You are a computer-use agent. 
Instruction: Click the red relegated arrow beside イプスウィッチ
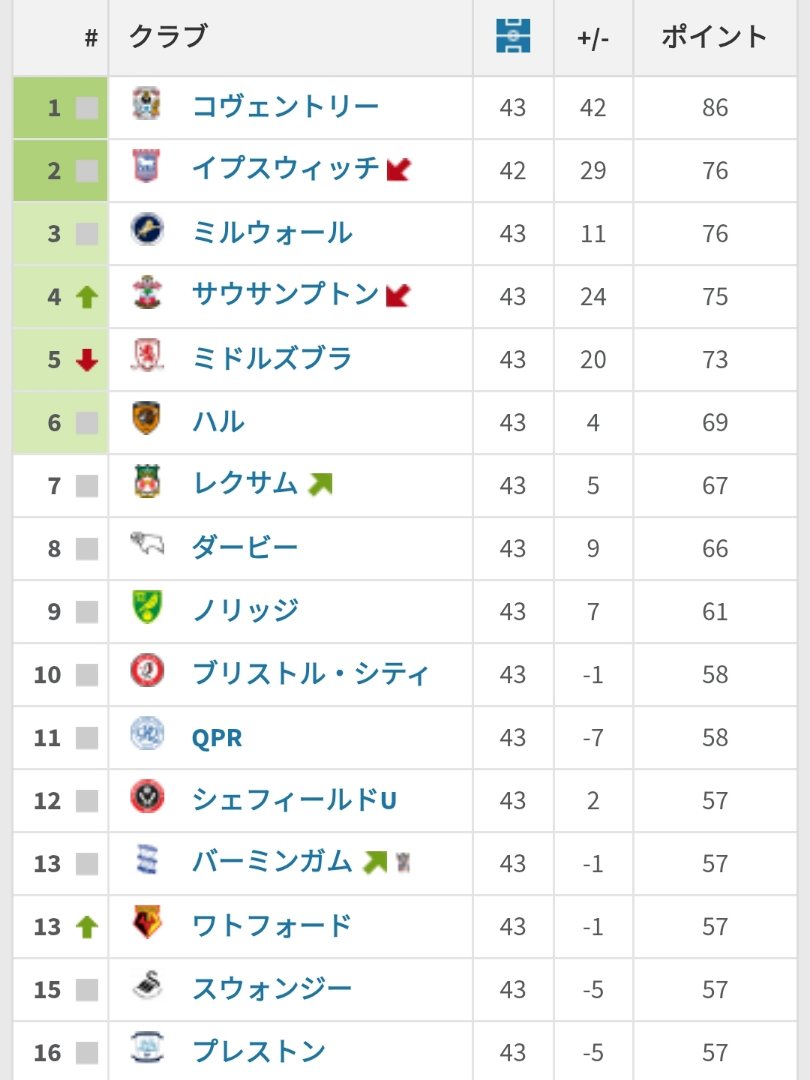(x=399, y=169)
